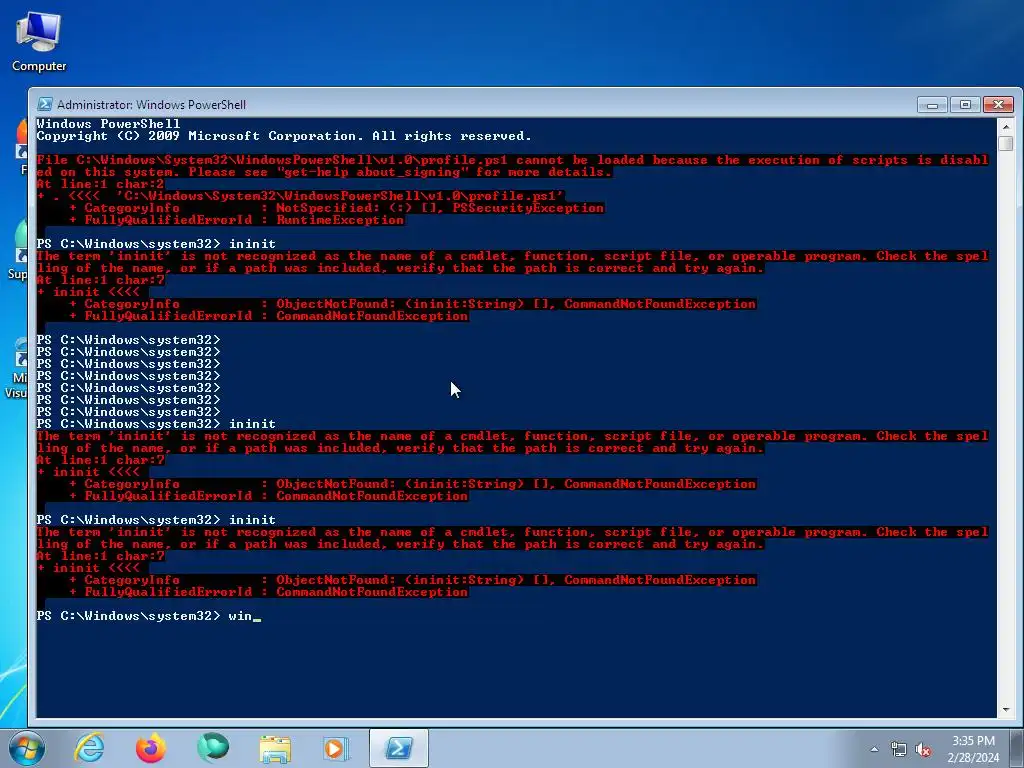The height and width of the screenshot is (768, 1024).
Task: Close the Administrator PowerShell window
Action: click(999, 104)
